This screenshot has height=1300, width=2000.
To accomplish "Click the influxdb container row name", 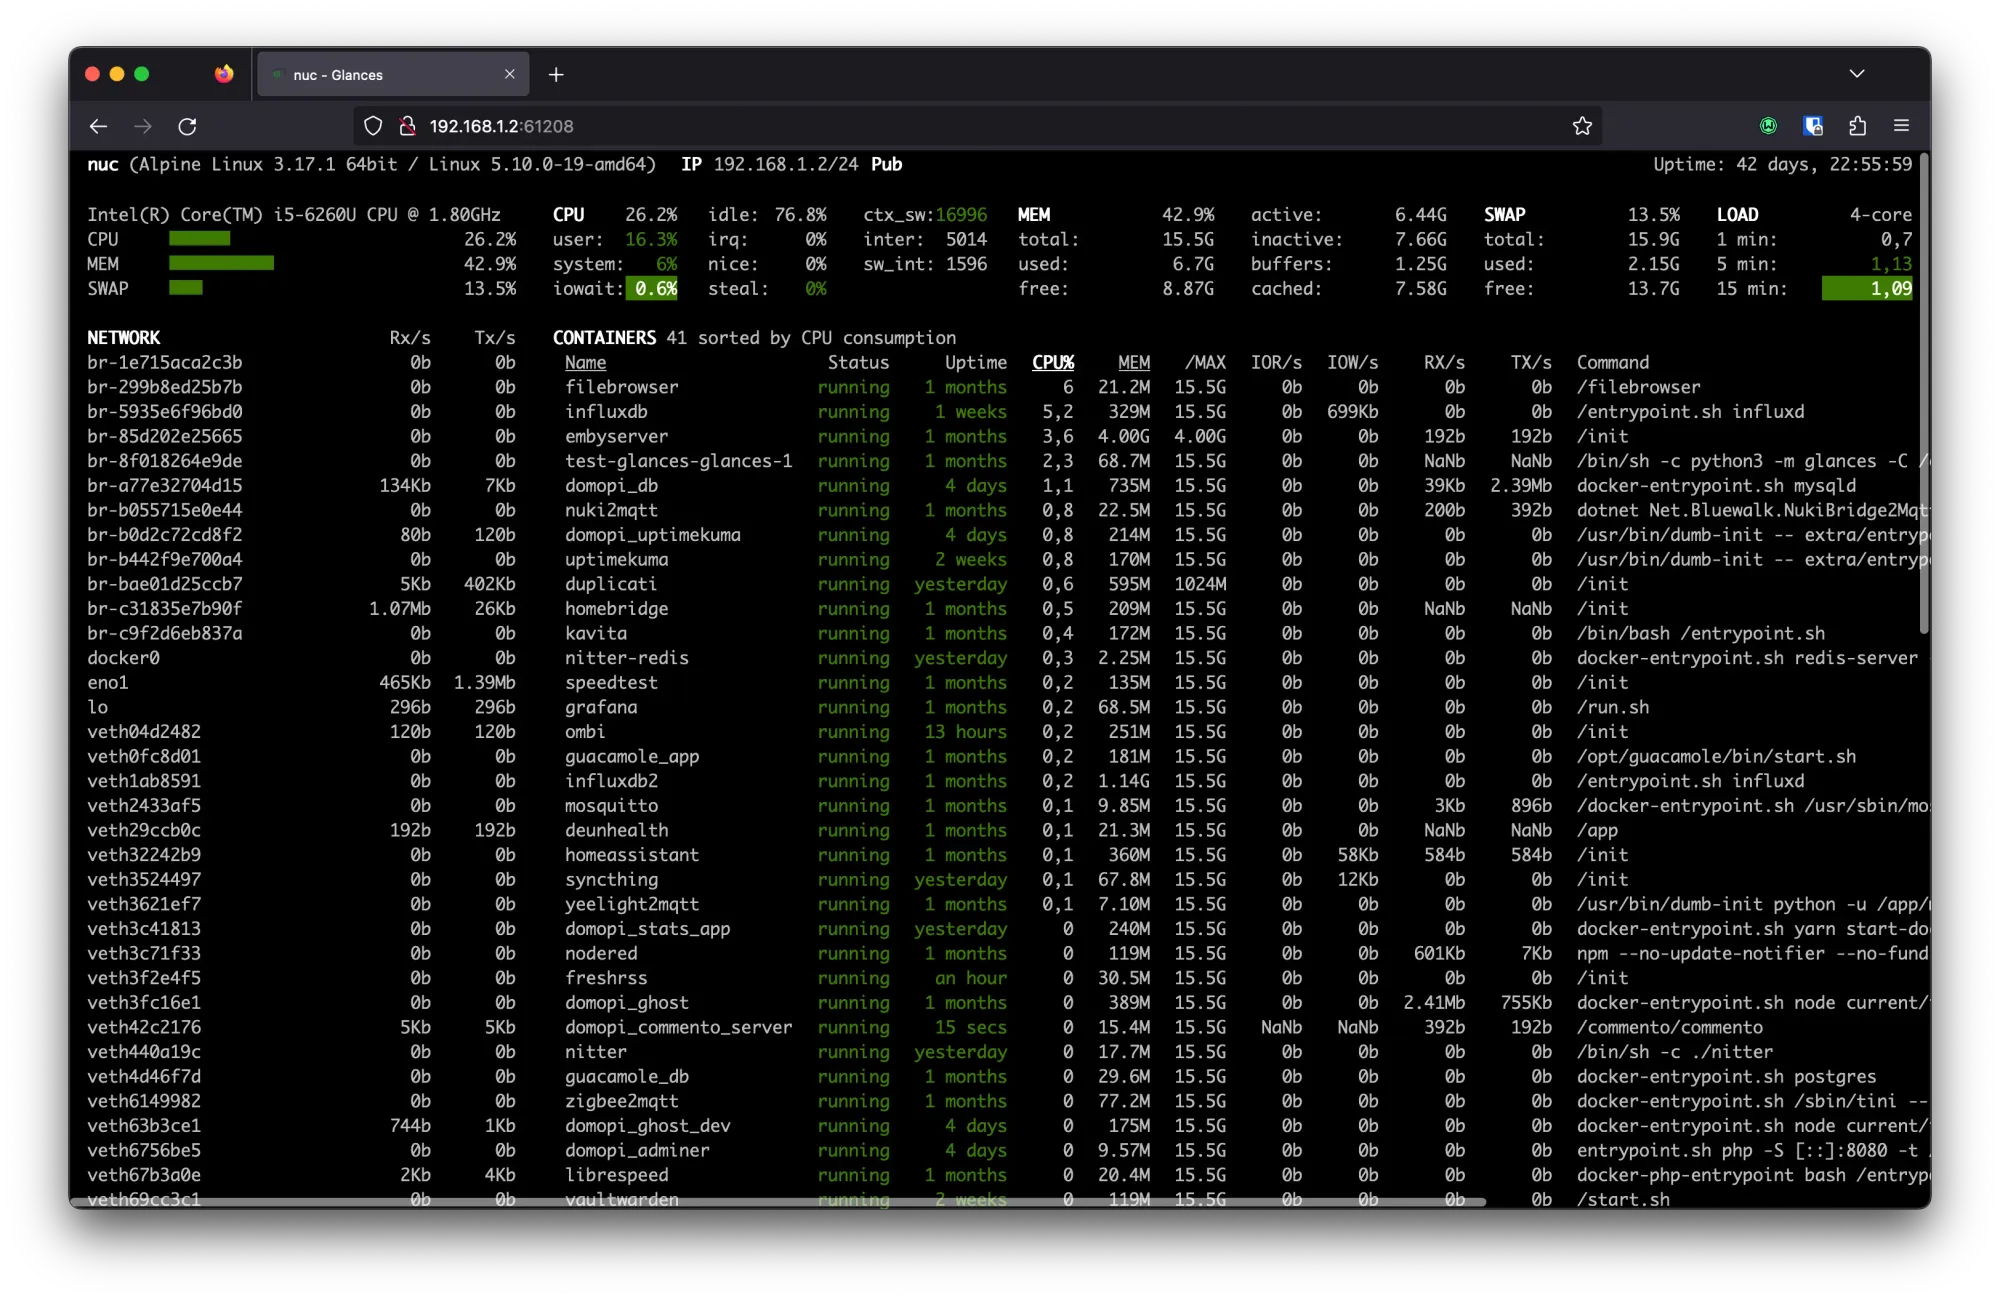I will (x=606, y=412).
